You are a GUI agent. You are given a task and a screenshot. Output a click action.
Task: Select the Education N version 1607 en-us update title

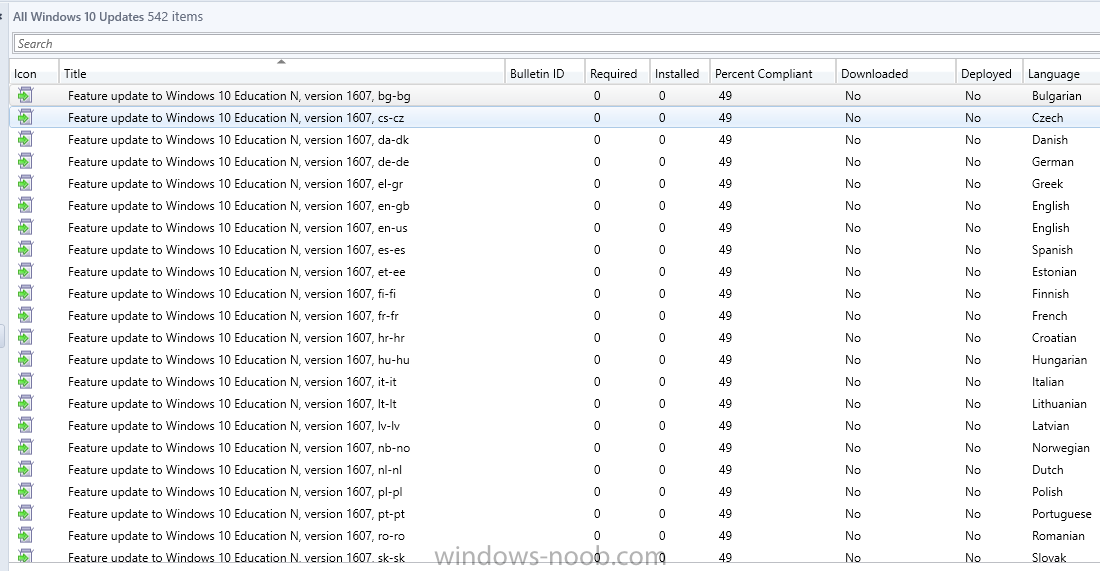coord(238,227)
